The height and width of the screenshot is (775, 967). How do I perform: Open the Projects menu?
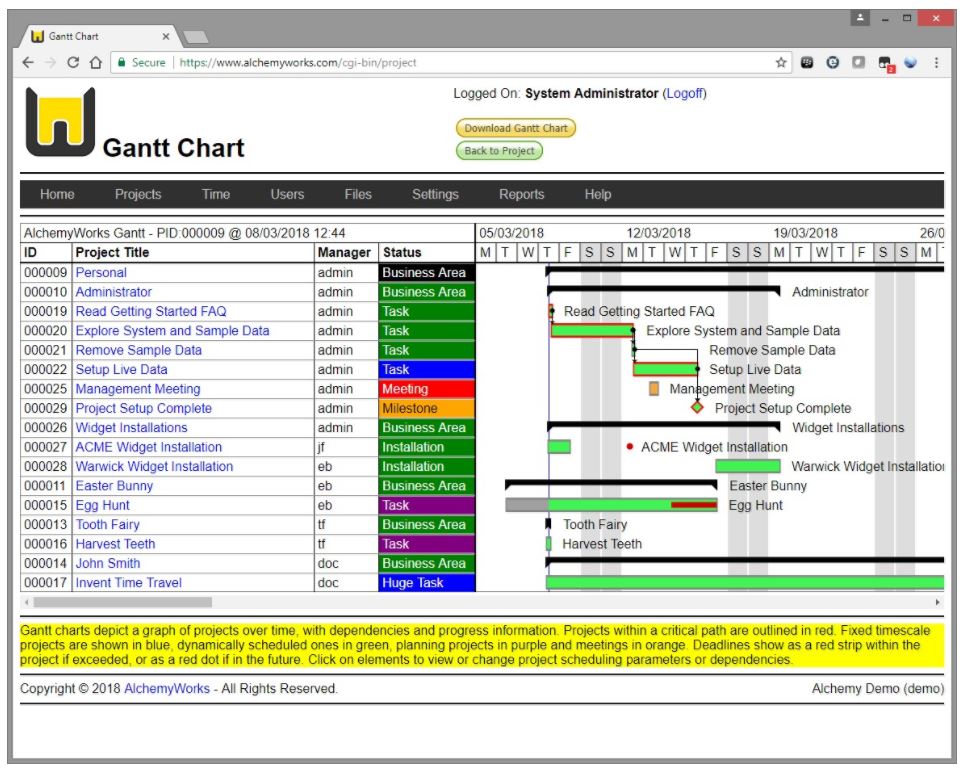pos(138,194)
